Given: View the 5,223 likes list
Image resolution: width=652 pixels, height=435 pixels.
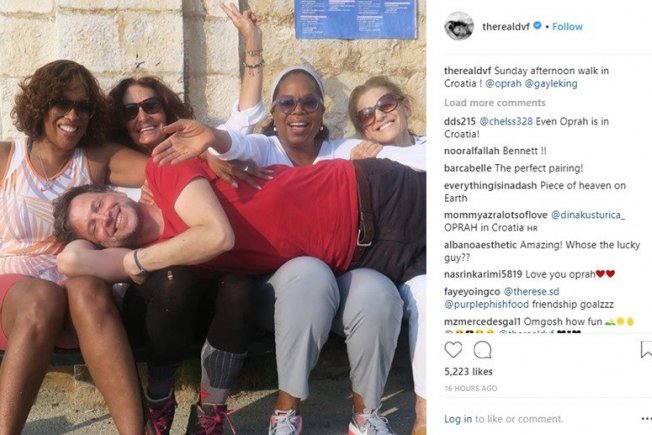Looking at the screenshot, I should point(468,371).
